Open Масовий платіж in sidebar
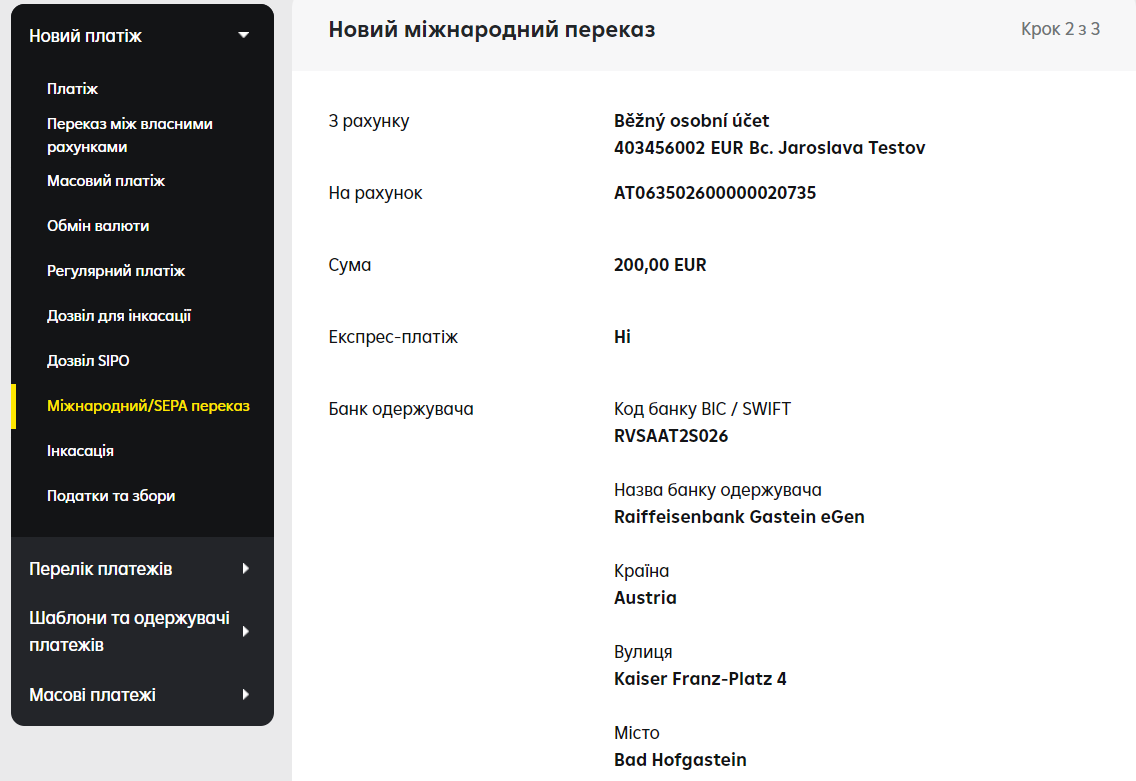 coord(106,180)
